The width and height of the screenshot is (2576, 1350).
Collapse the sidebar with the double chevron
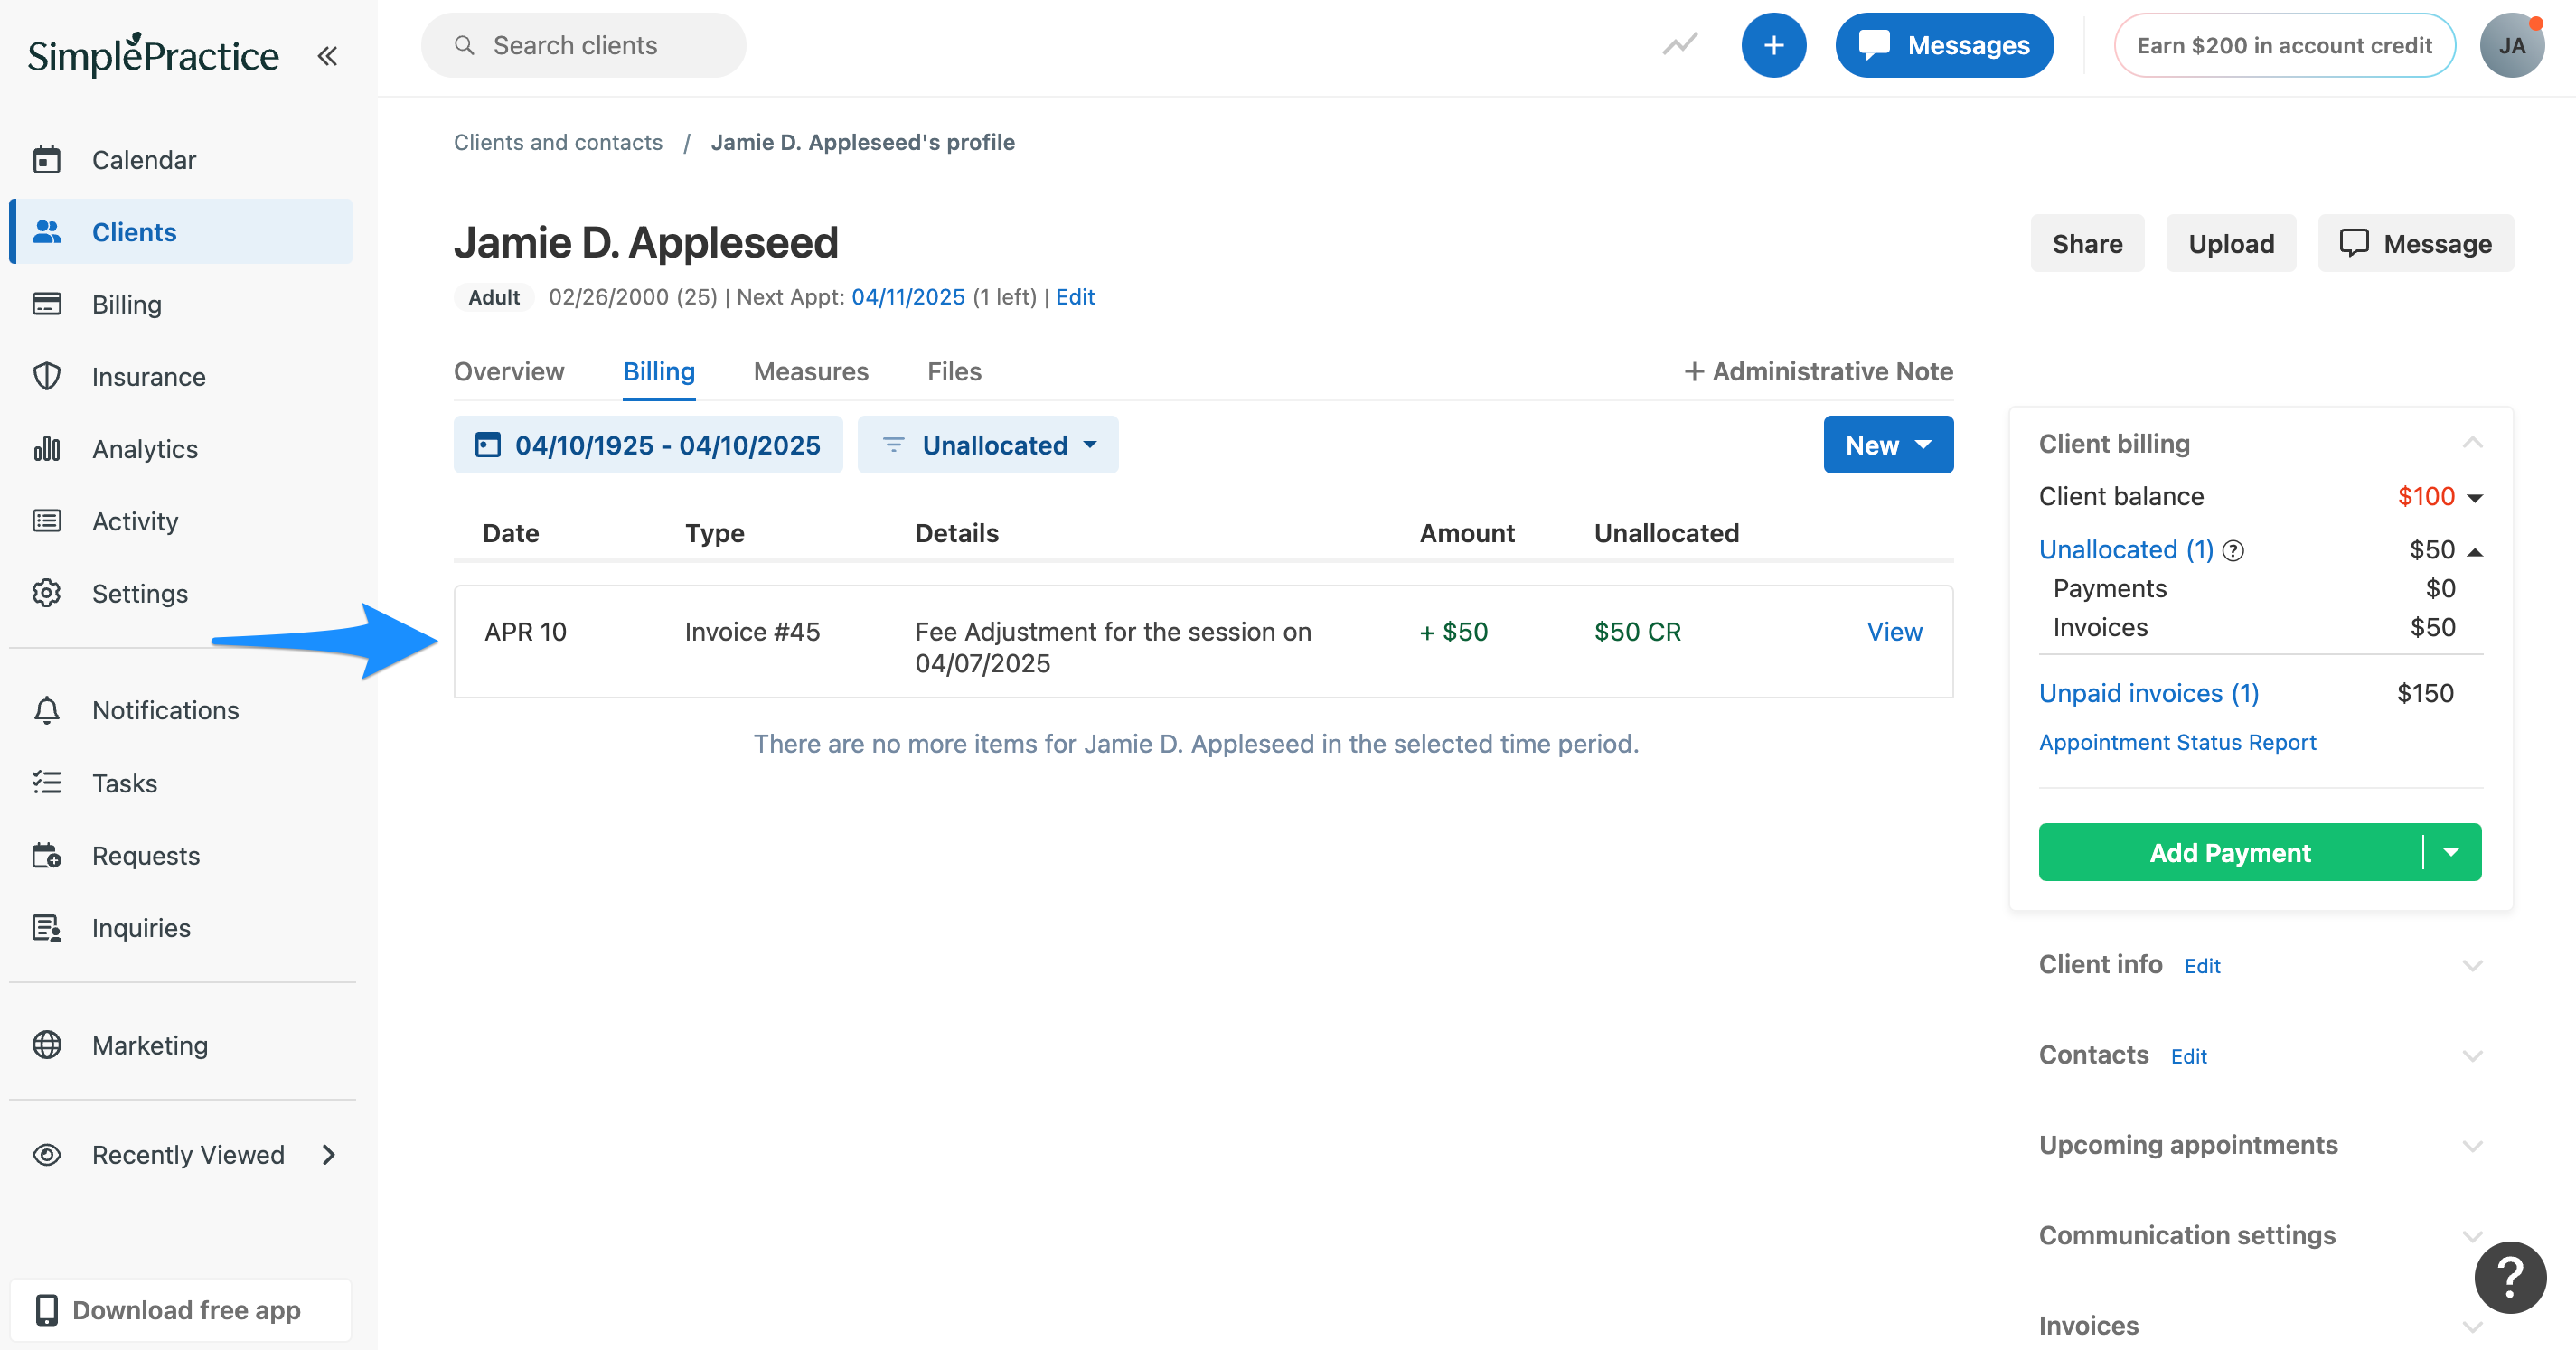tap(327, 55)
